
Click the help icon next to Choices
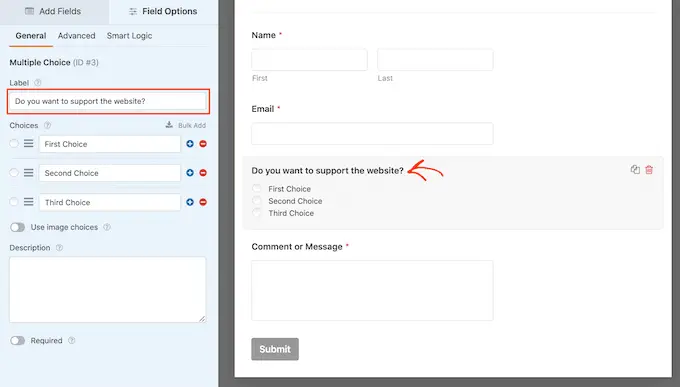coord(47,125)
